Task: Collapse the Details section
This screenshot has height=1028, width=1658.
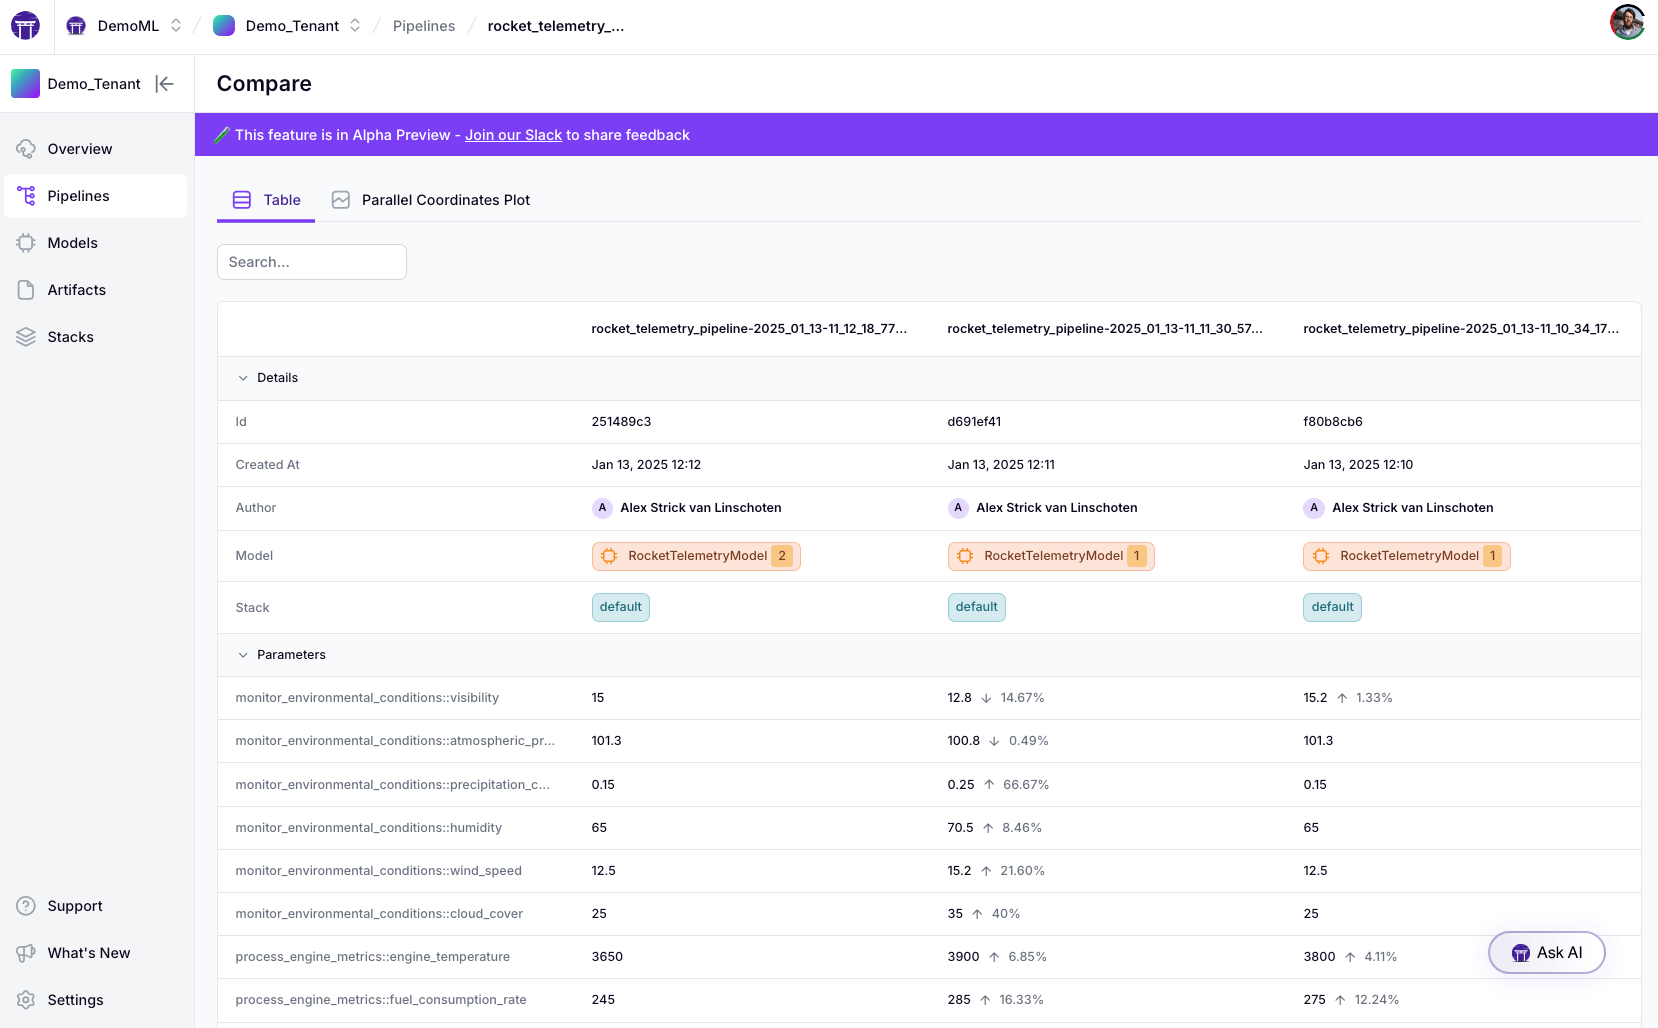Action: (x=243, y=378)
